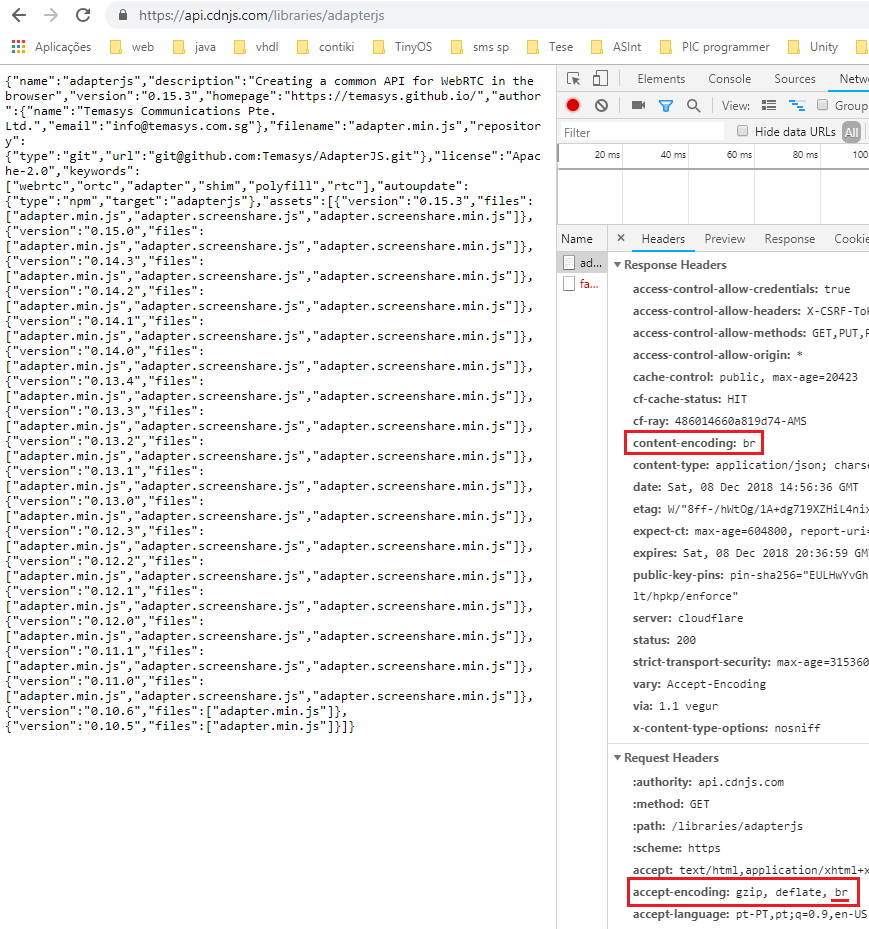Collapse the Request Headers section
Viewport: 869px width, 929px height.
[618, 757]
